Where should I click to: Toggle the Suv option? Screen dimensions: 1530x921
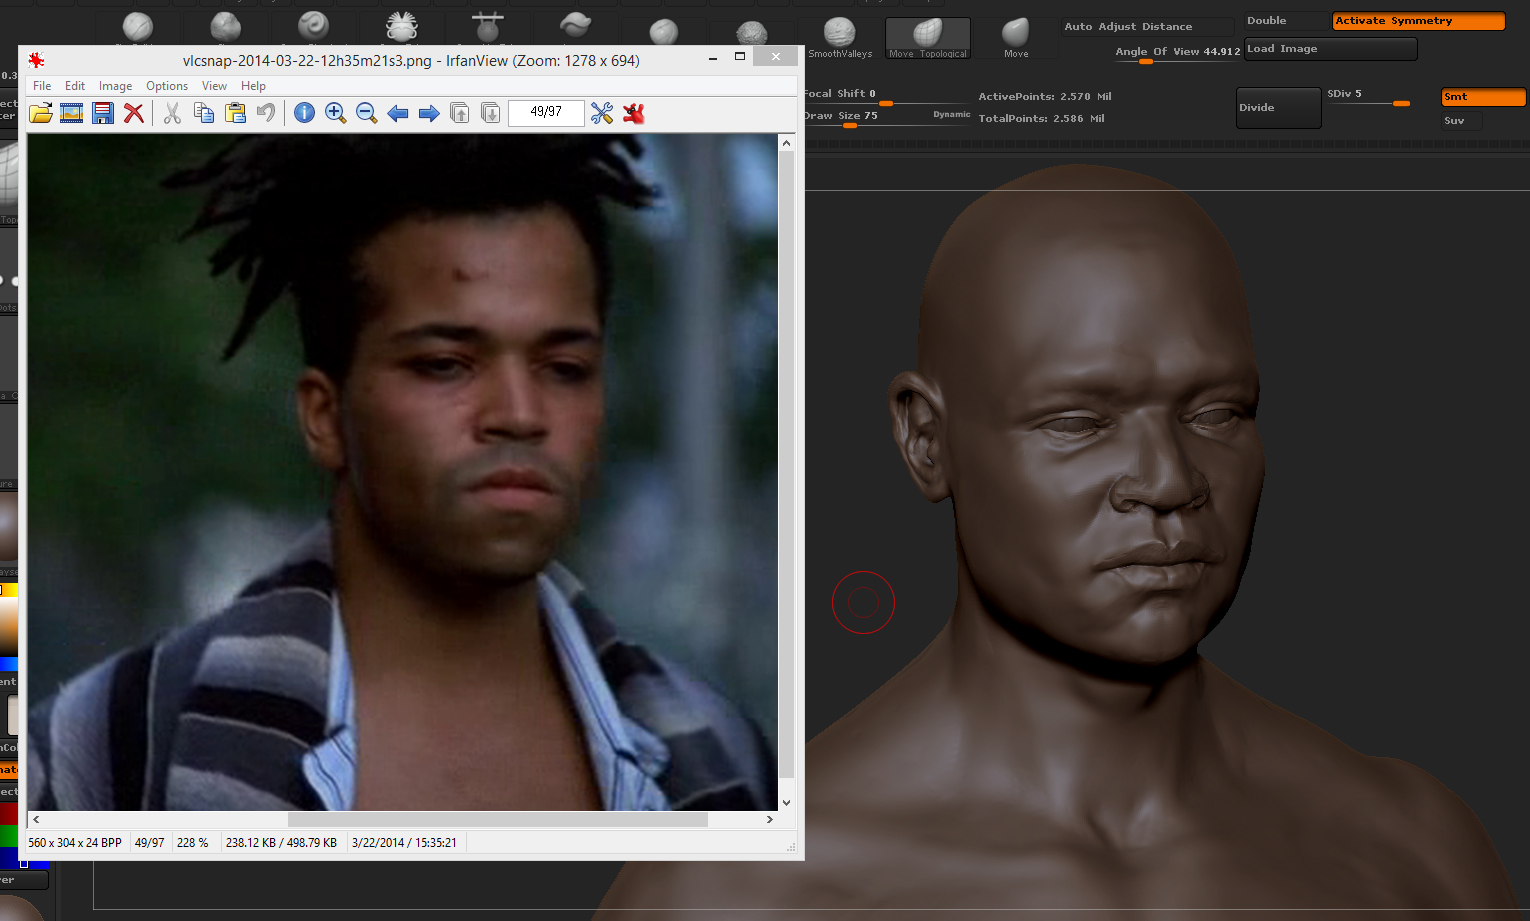1461,121
